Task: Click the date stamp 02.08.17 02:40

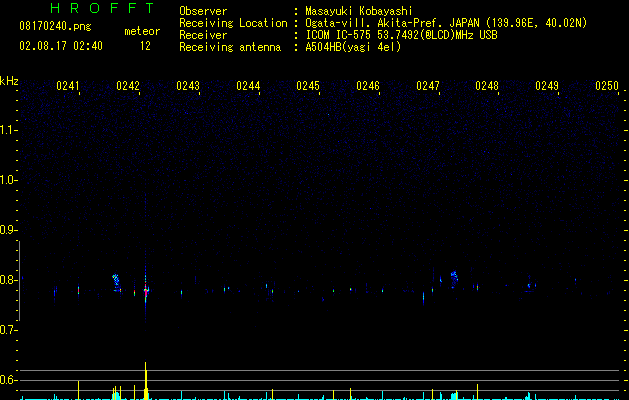Action: pos(61,46)
